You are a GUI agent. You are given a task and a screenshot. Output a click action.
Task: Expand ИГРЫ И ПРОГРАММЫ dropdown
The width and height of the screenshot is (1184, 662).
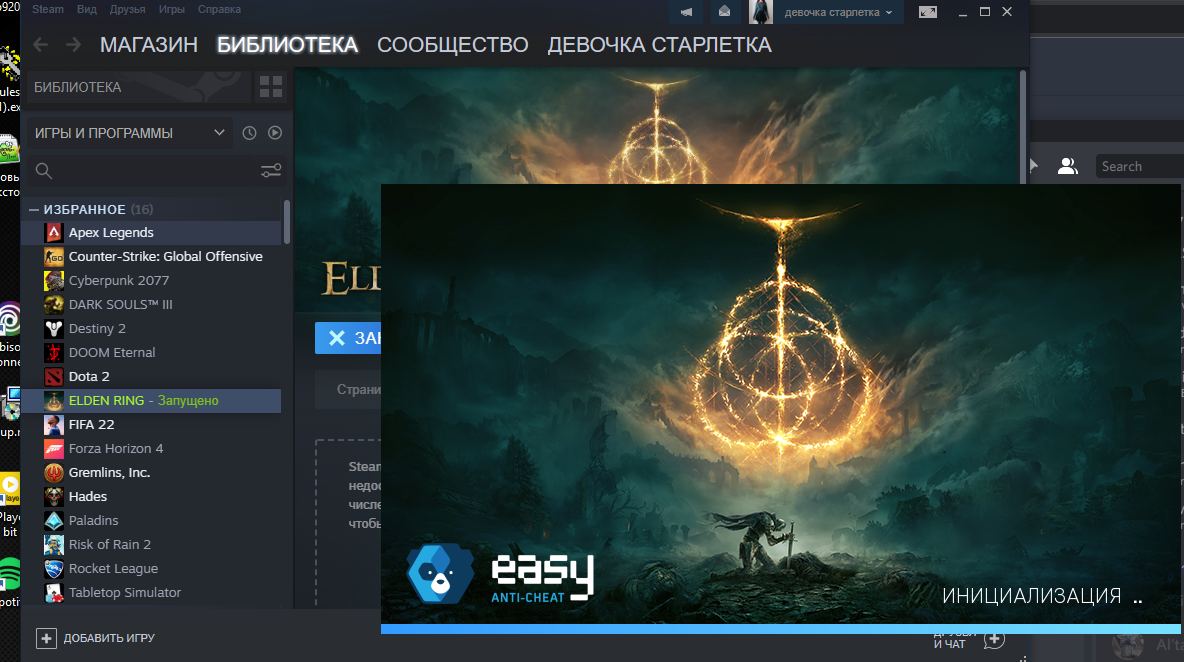[219, 133]
